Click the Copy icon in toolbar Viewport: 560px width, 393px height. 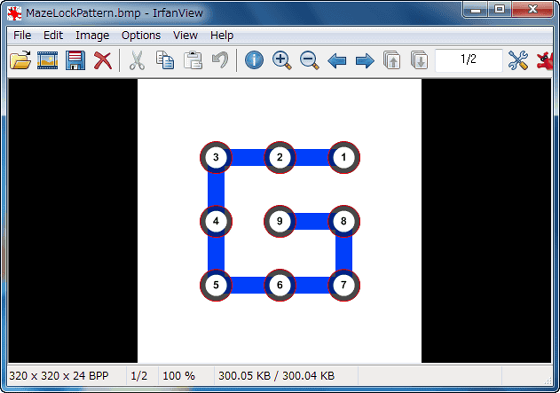click(165, 60)
